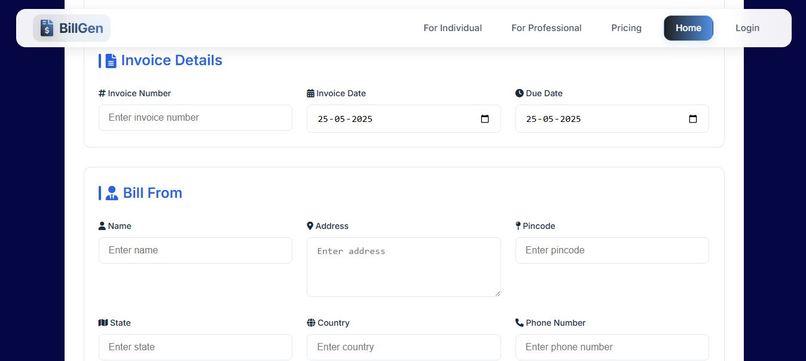806x361 pixels.
Task: Click the user icon next to Name label
Action: (x=102, y=226)
